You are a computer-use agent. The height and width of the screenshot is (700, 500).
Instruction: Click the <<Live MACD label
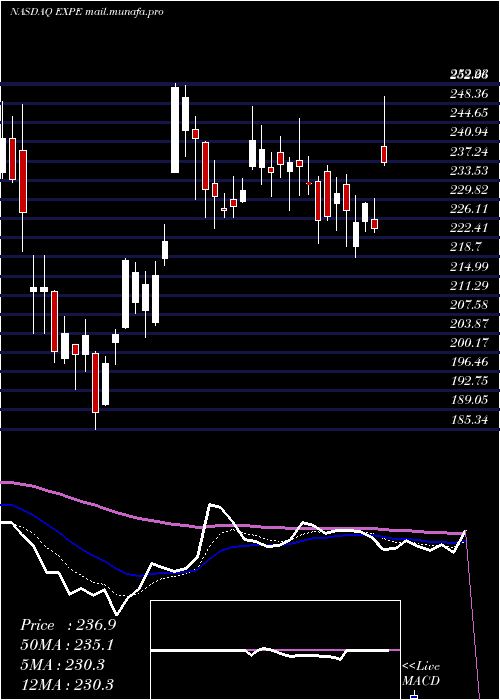click(x=421, y=673)
